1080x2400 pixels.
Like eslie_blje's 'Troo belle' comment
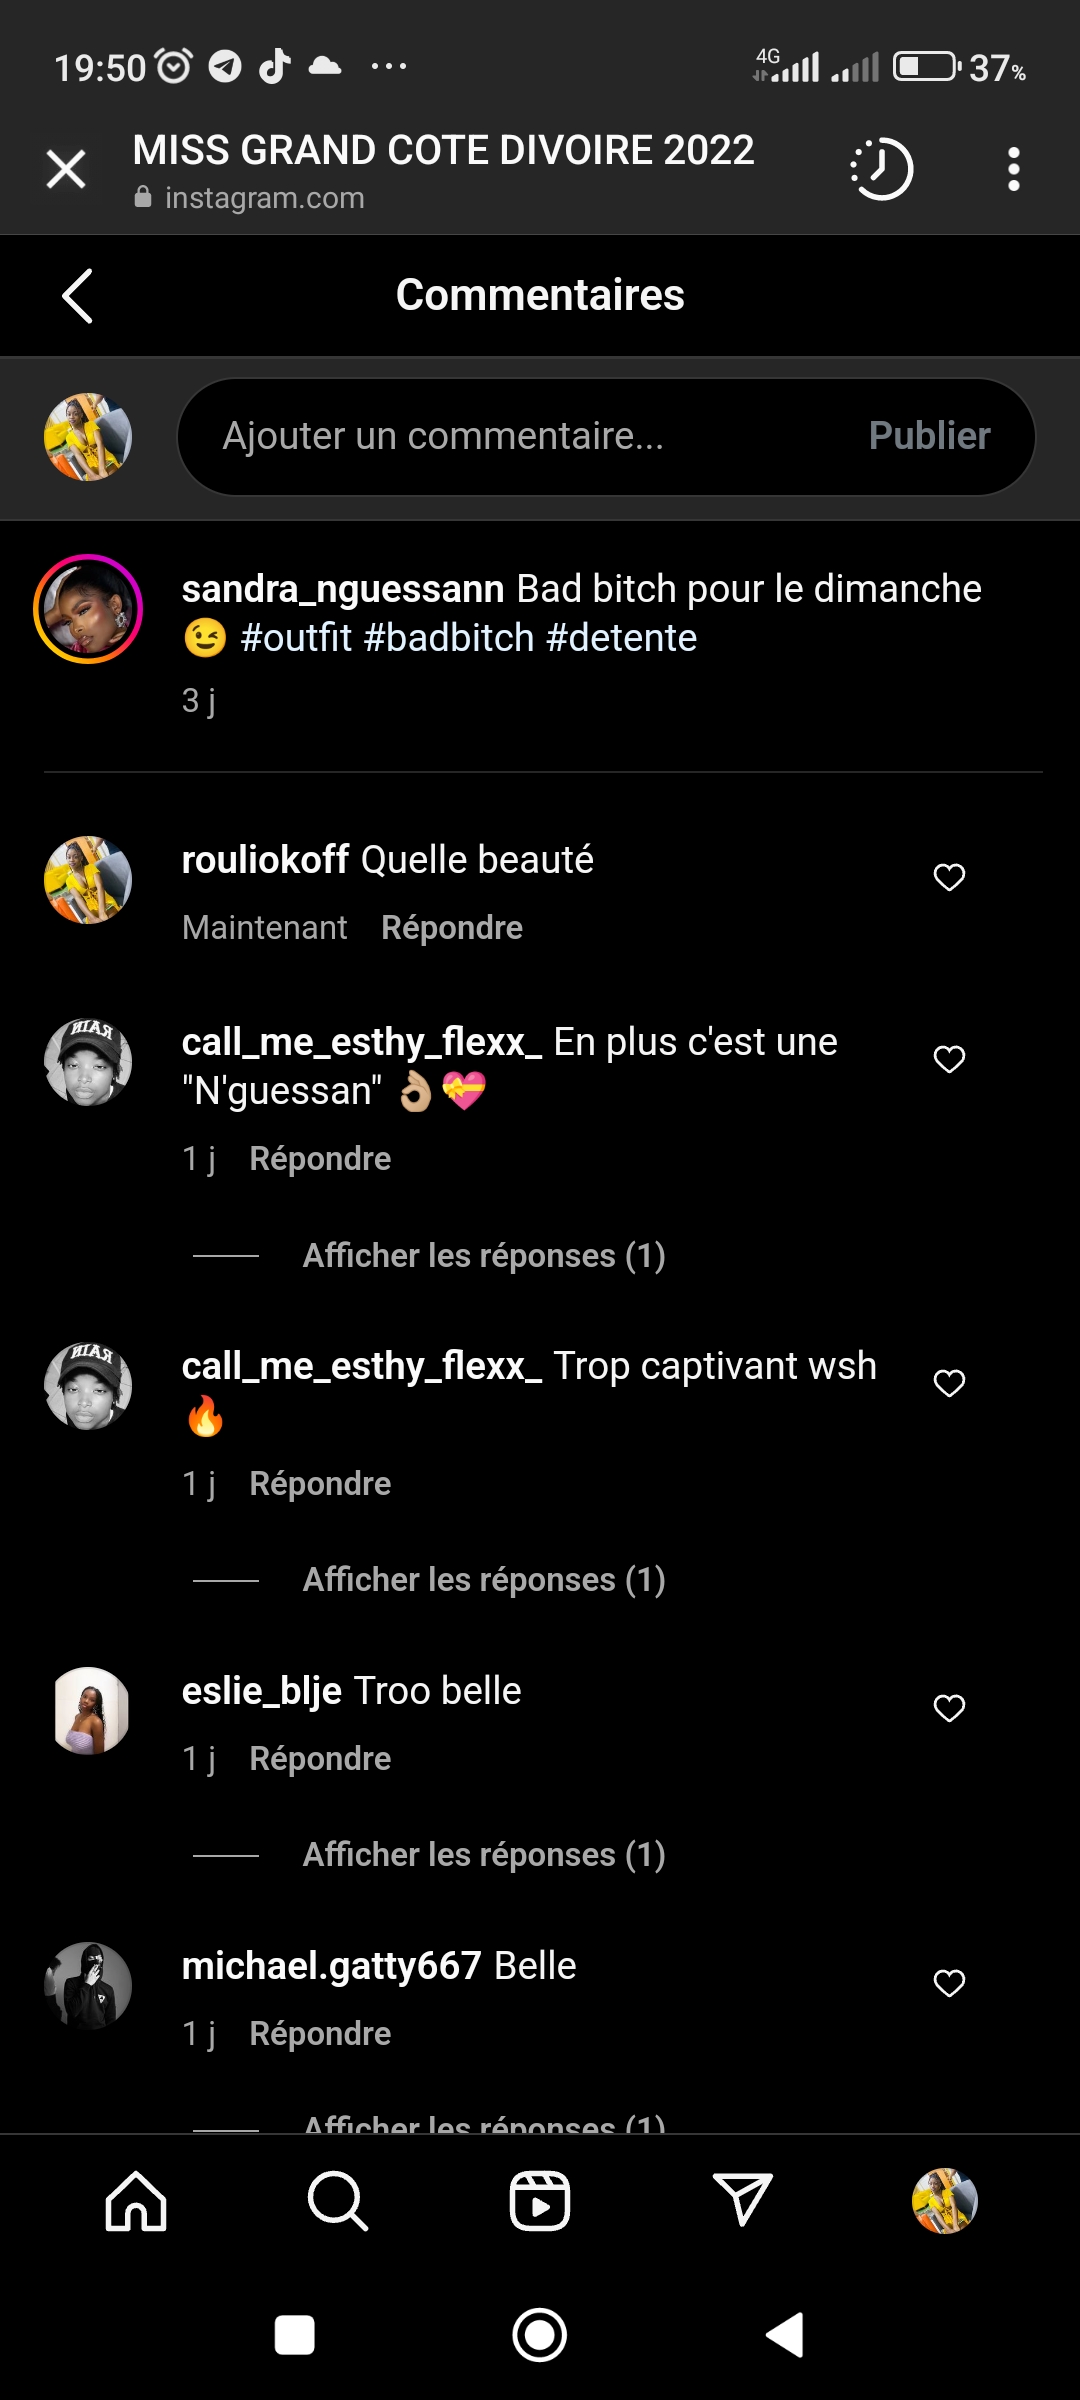pyautogui.click(x=949, y=1708)
